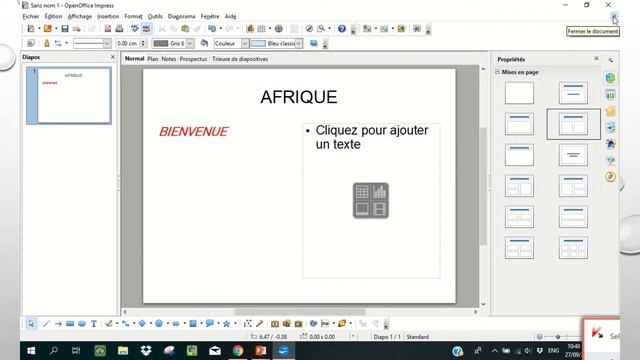Select the blank slide layout thumbnail

tap(519, 93)
